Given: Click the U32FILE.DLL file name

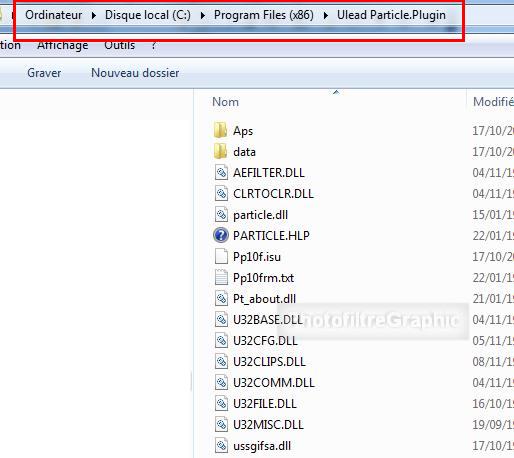Looking at the screenshot, I should (265, 404).
